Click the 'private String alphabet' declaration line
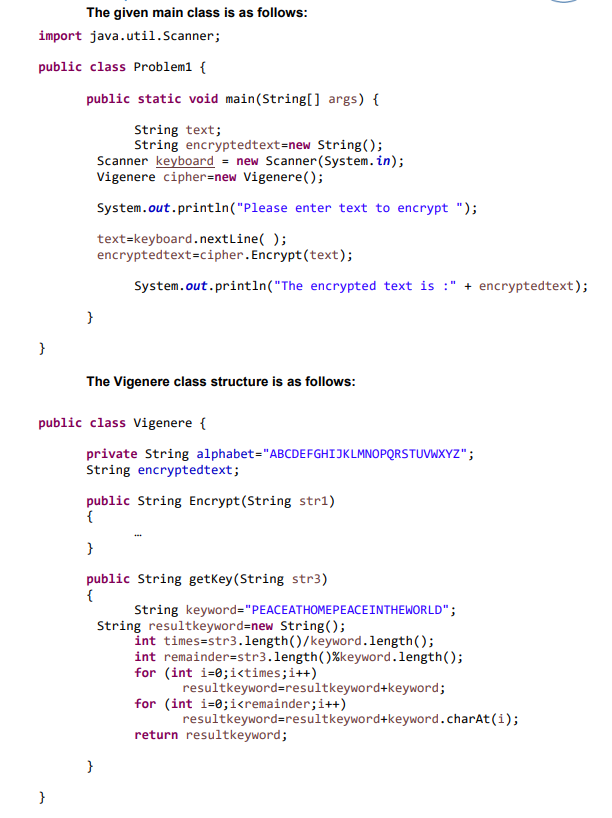The image size is (612, 818). tap(280, 454)
